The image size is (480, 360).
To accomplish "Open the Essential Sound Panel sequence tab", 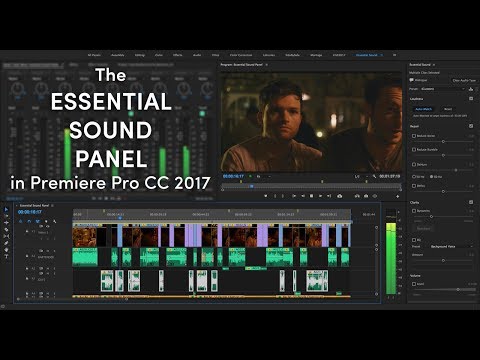I will [34, 206].
